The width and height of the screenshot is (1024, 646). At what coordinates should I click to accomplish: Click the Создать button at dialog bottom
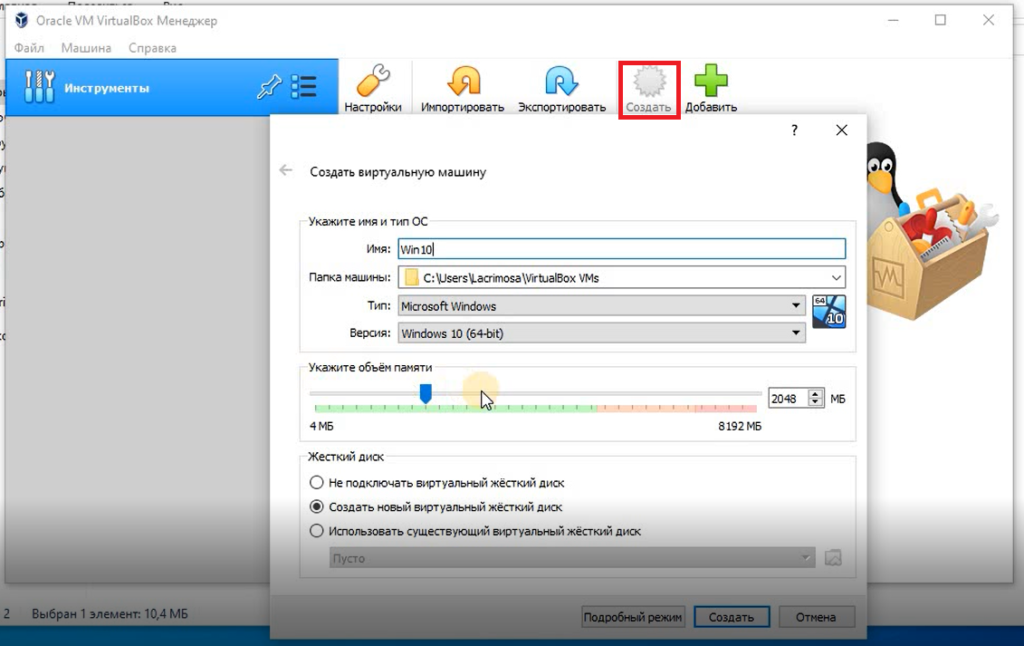731,617
